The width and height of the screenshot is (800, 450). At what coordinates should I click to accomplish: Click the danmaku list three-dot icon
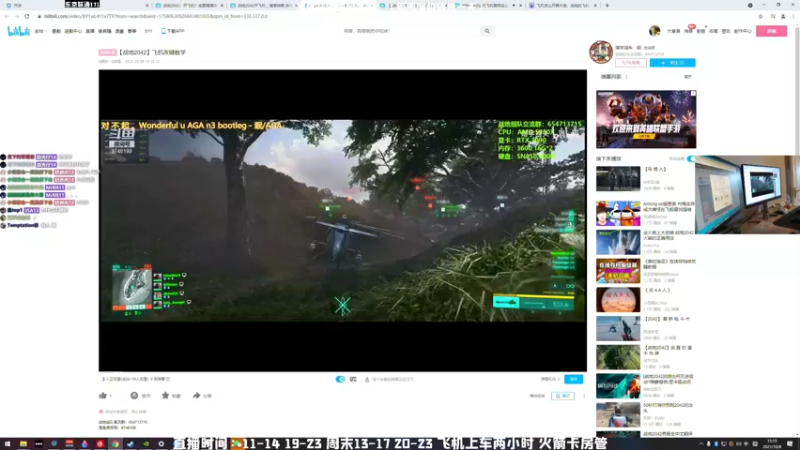point(626,77)
